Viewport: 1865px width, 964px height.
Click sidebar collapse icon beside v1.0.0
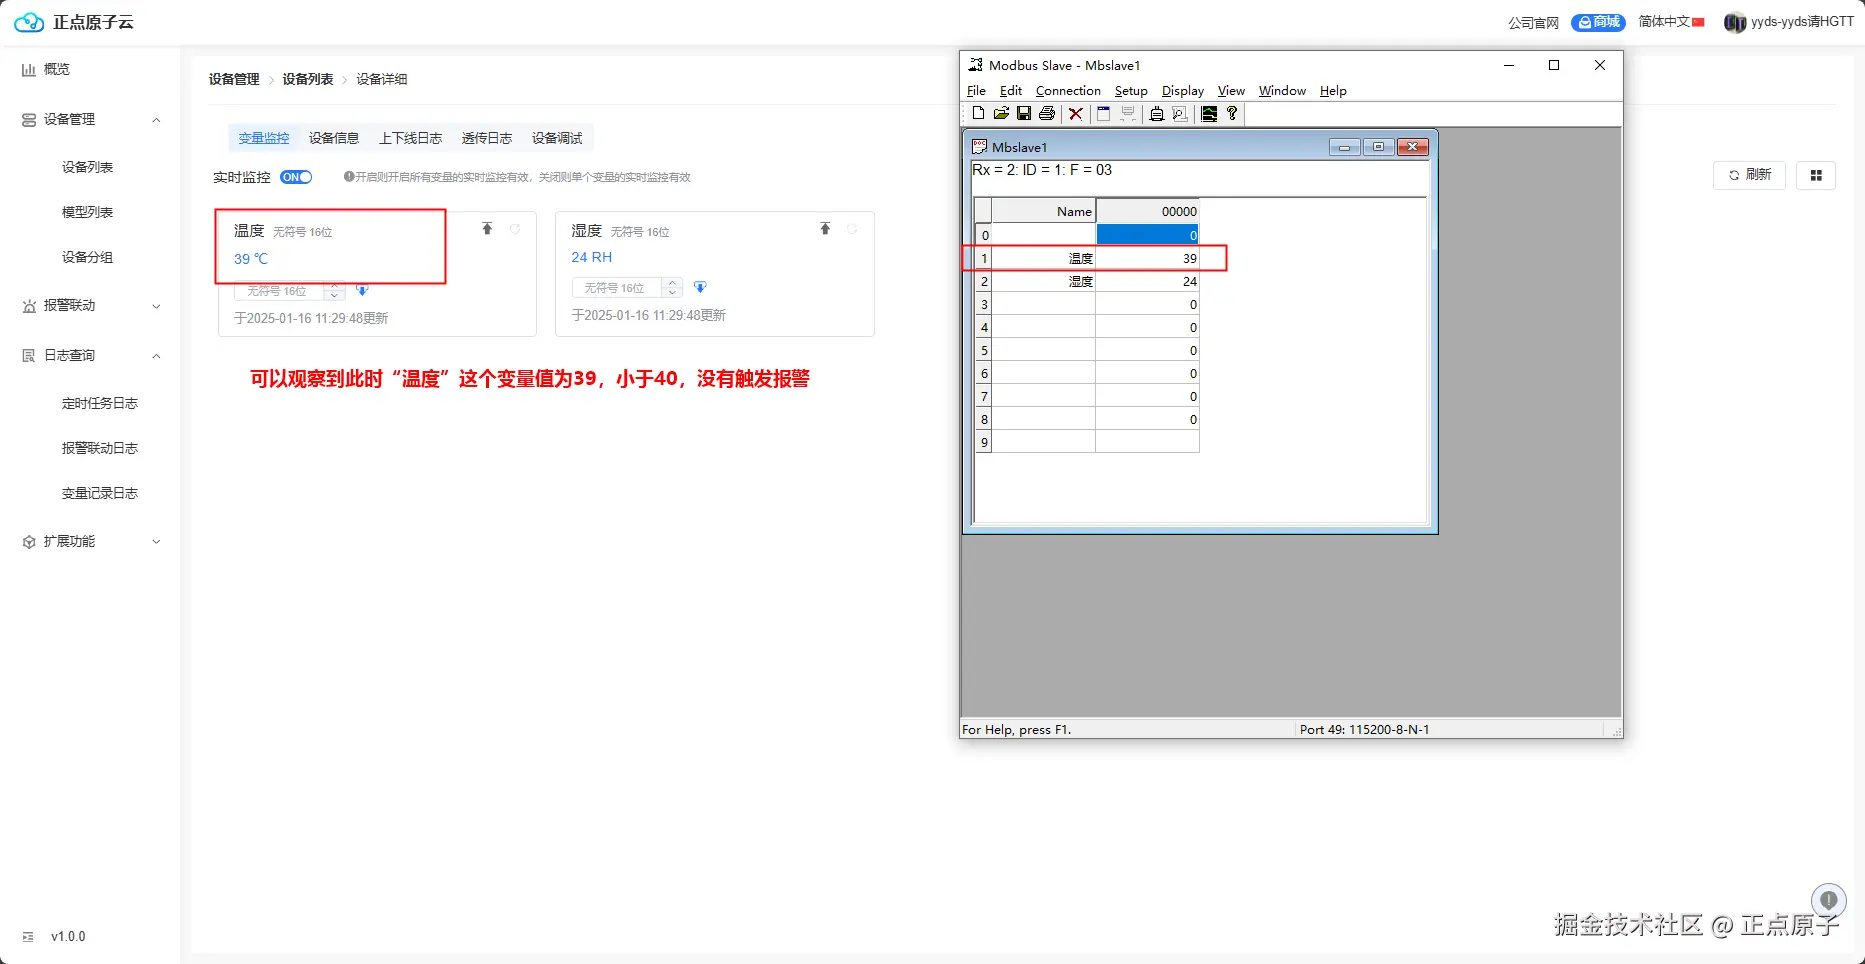pos(28,937)
